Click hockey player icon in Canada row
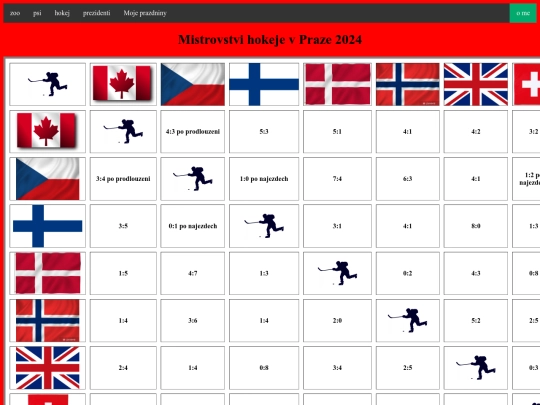 pyautogui.click(x=123, y=131)
